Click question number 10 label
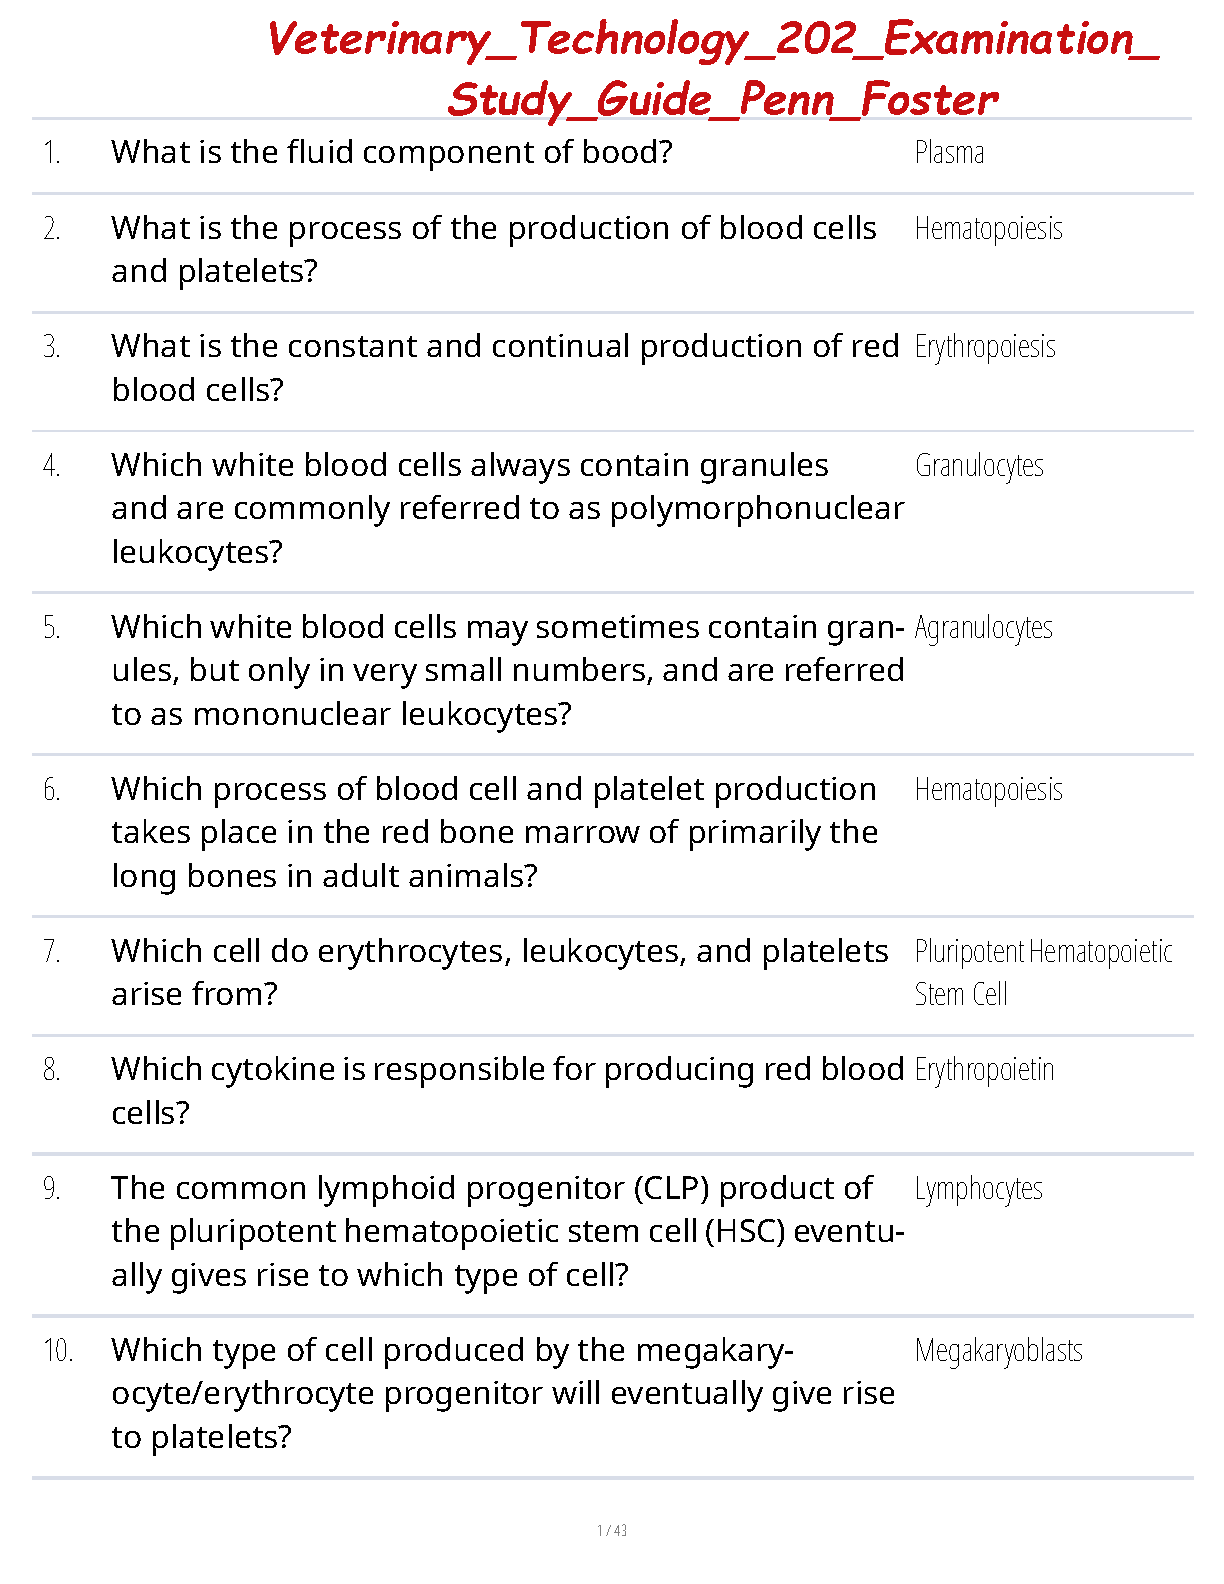The height and width of the screenshot is (1584, 1224). tap(58, 1351)
